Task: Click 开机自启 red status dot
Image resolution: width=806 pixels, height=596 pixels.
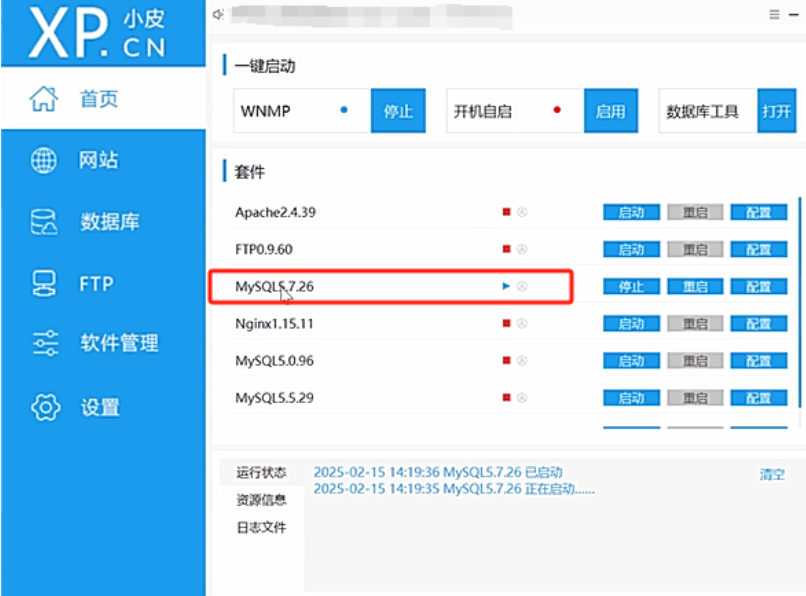Action: pyautogui.click(x=557, y=110)
